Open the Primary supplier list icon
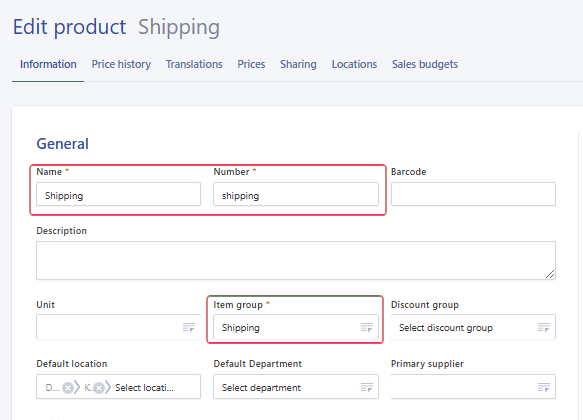Viewport: 583px width, 420px height. coord(544,387)
